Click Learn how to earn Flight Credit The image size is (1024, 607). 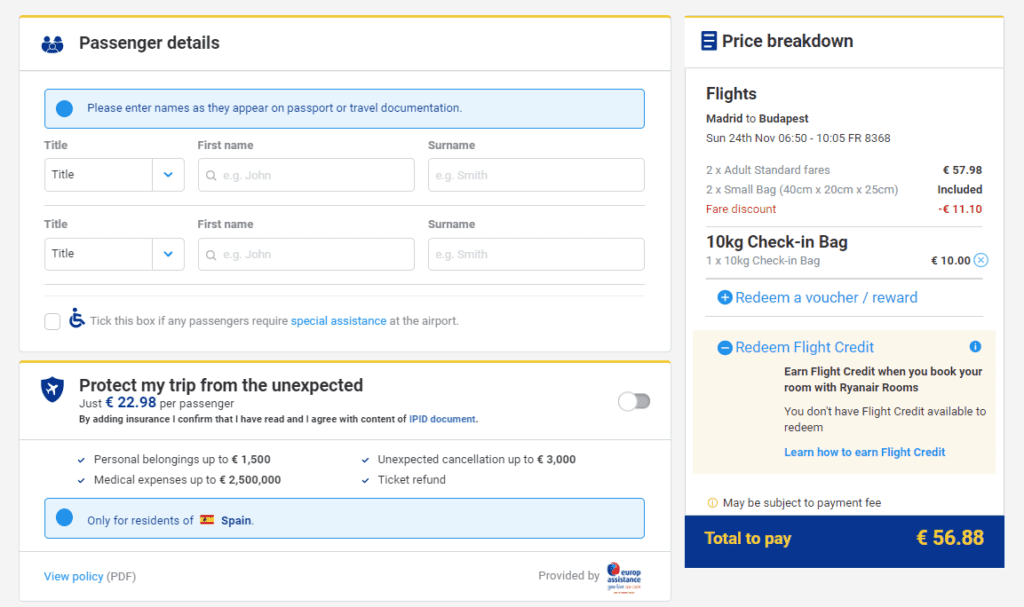[865, 452]
